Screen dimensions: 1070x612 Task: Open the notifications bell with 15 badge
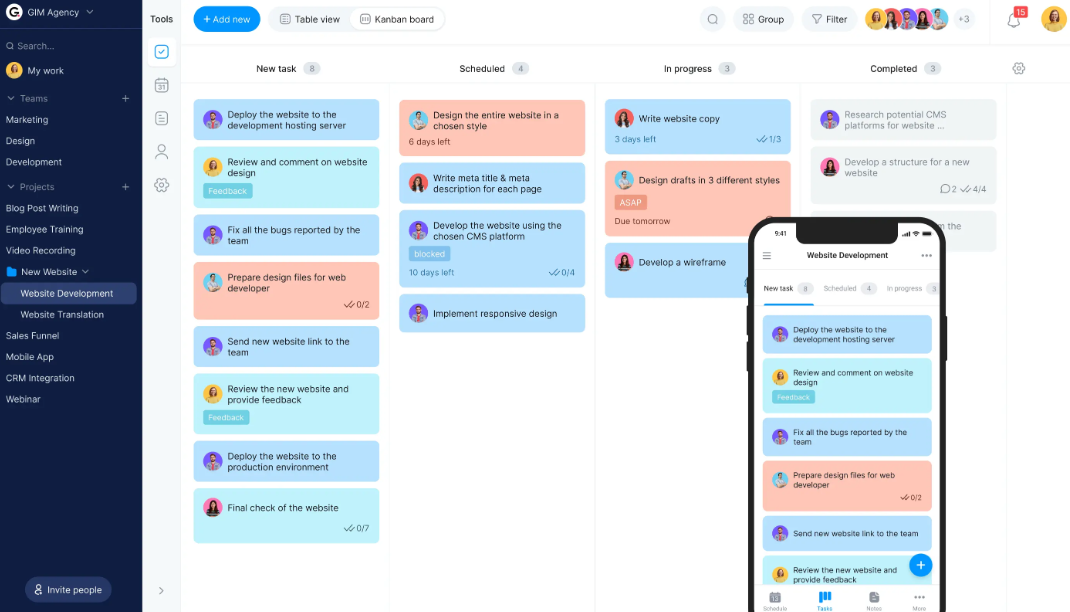pyautogui.click(x=1015, y=18)
